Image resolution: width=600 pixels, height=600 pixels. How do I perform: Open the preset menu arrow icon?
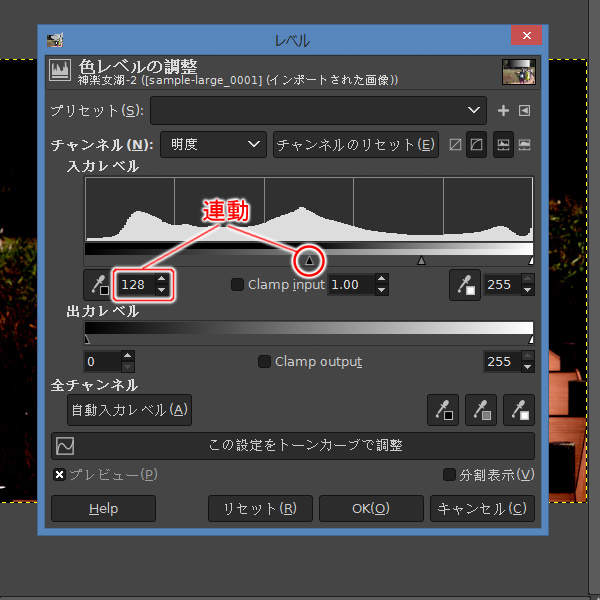click(x=524, y=111)
